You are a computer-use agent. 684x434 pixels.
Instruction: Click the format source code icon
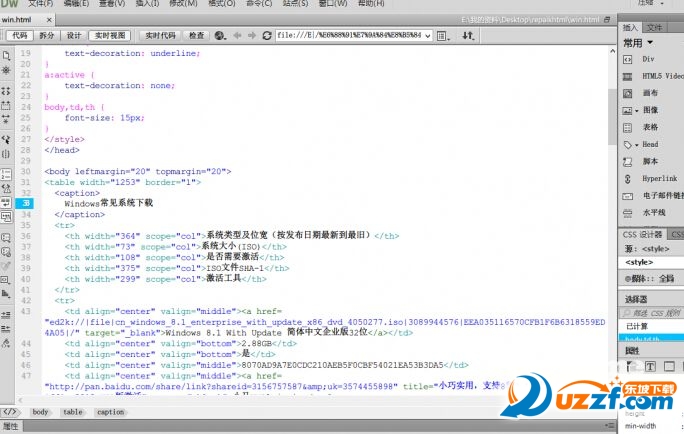click(6, 343)
